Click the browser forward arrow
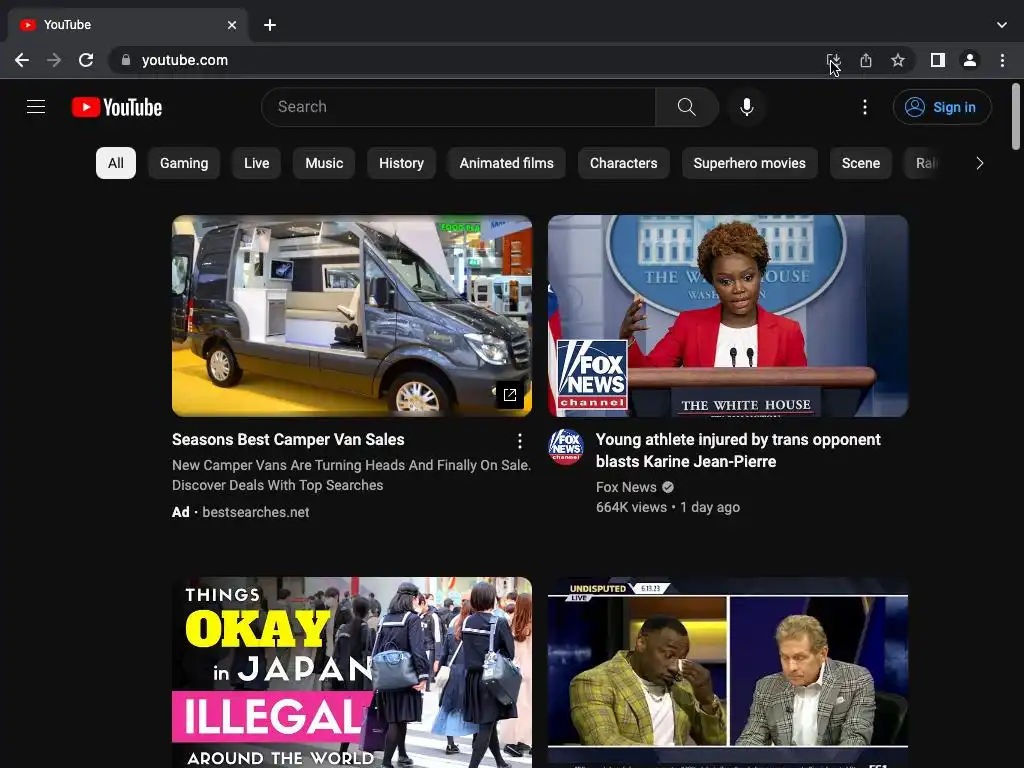Image resolution: width=1024 pixels, height=768 pixels. pyautogui.click(x=54, y=60)
